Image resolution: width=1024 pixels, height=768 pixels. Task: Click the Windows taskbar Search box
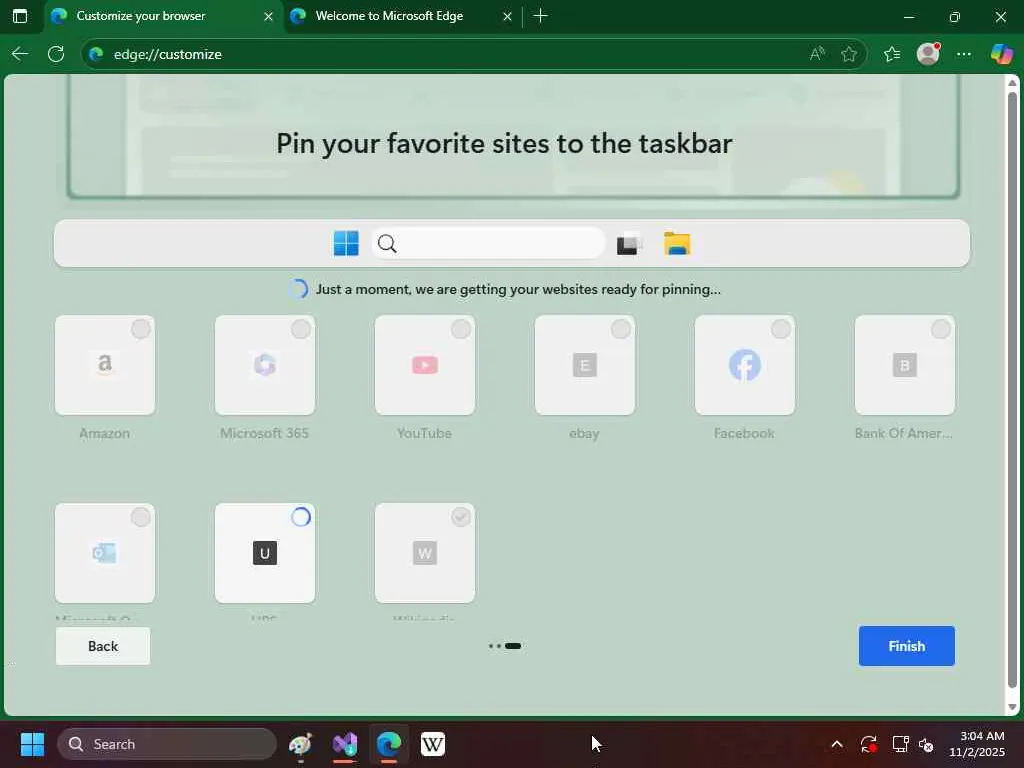click(x=167, y=744)
